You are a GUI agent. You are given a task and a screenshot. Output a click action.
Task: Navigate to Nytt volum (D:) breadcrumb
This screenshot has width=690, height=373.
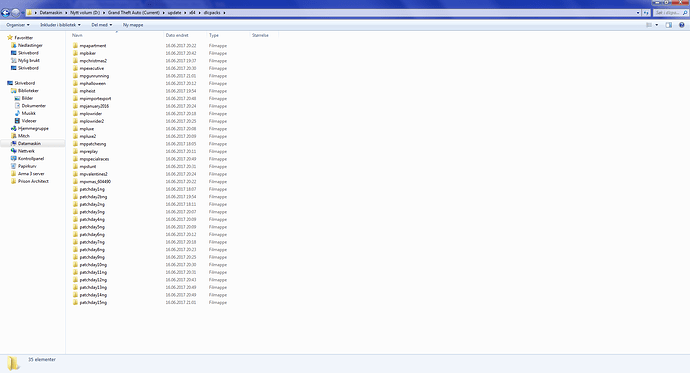(x=85, y=13)
